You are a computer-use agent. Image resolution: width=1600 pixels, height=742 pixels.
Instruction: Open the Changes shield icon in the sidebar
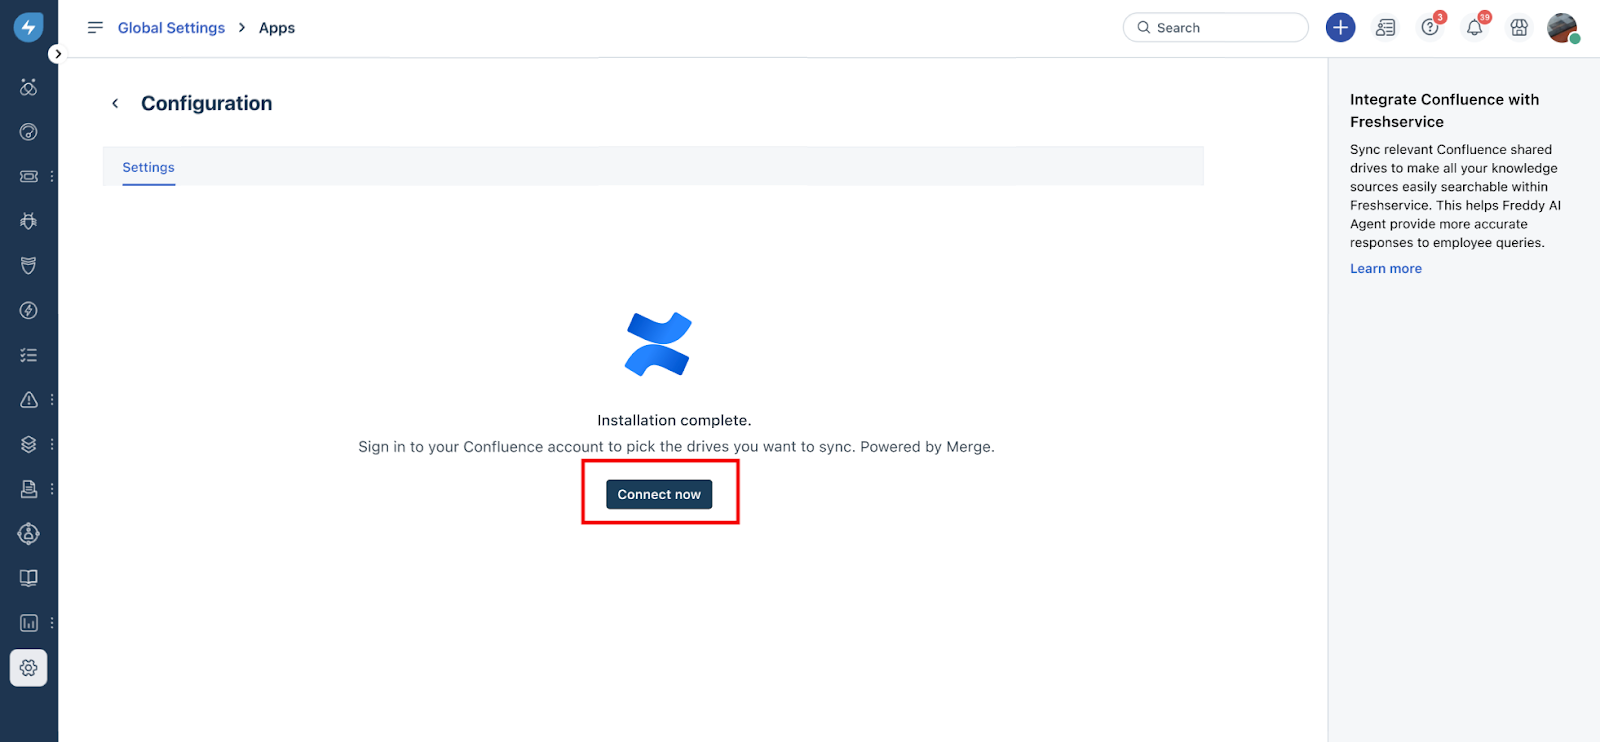click(x=29, y=265)
